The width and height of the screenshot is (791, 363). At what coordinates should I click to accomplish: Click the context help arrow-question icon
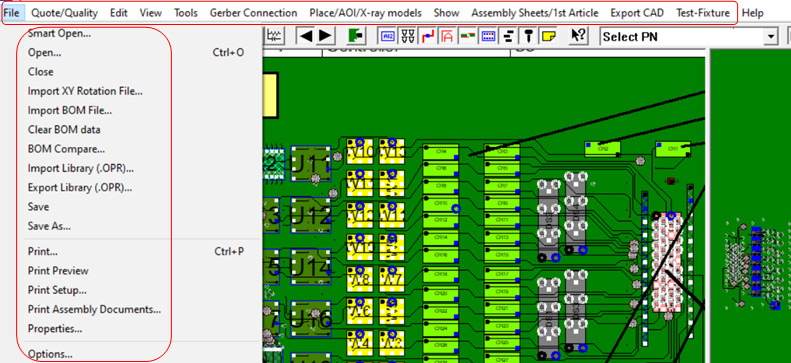point(579,36)
